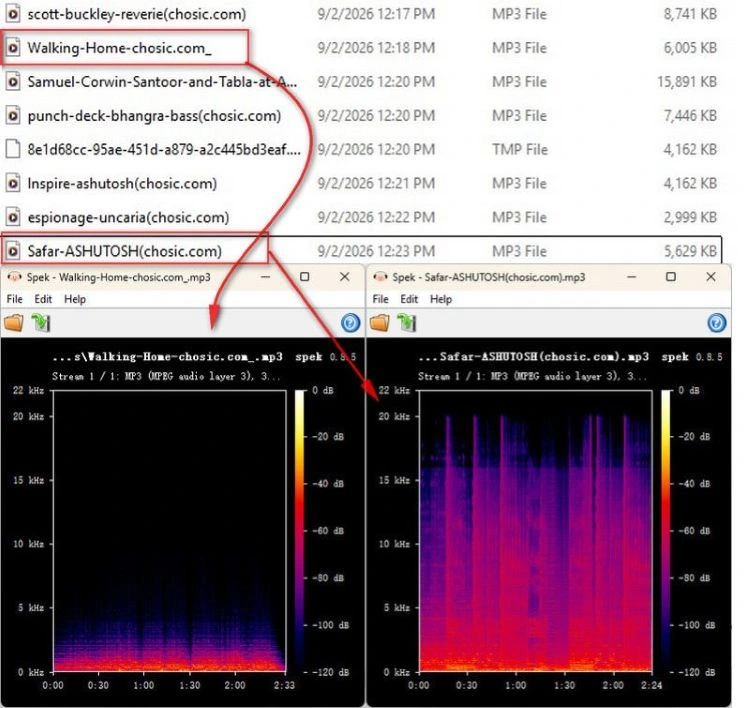Select Inspire-ashutosh(chosic.com) file name
The image size is (750, 708).
122,183
